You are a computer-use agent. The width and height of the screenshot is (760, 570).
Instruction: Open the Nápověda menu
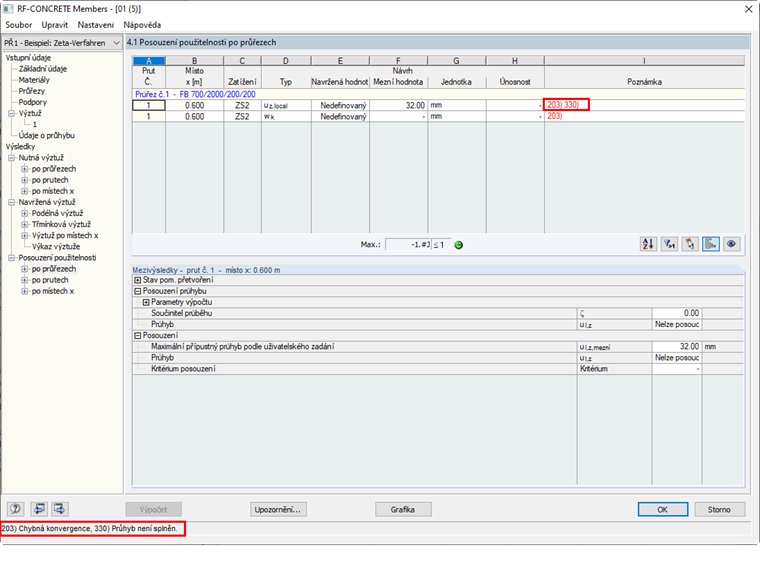point(142,25)
